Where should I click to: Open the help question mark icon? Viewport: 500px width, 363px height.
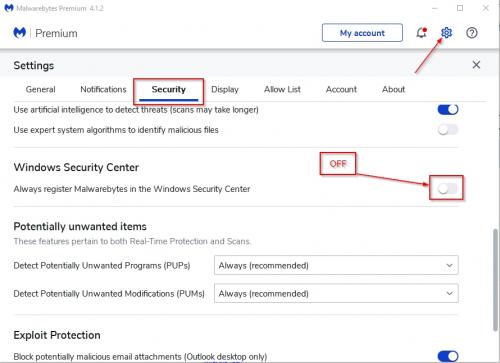click(x=472, y=33)
